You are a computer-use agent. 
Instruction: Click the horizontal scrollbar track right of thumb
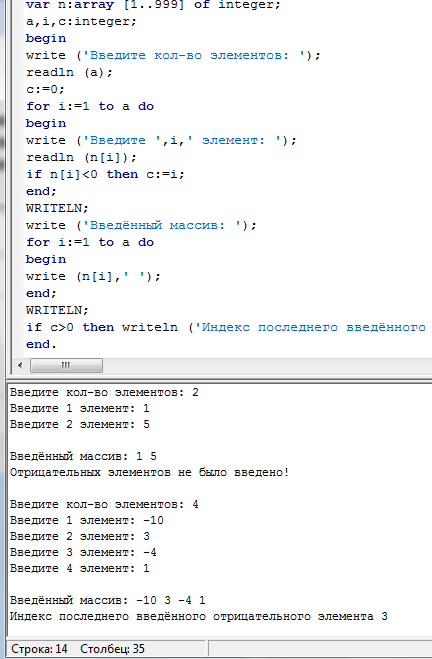(x=267, y=365)
